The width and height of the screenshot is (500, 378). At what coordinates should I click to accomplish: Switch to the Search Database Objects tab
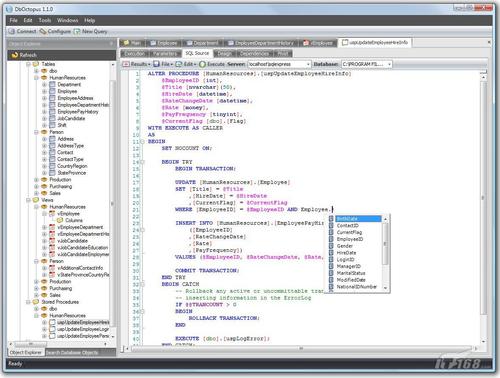[72, 352]
